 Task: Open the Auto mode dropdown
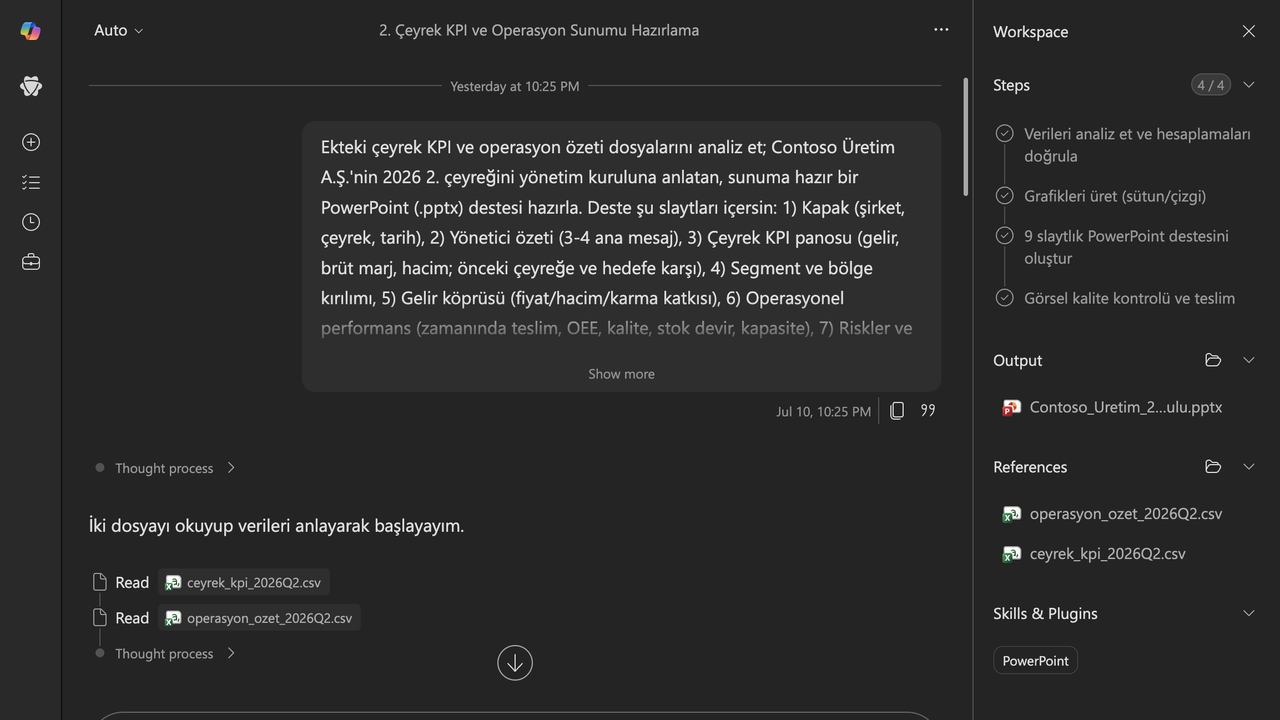click(118, 31)
